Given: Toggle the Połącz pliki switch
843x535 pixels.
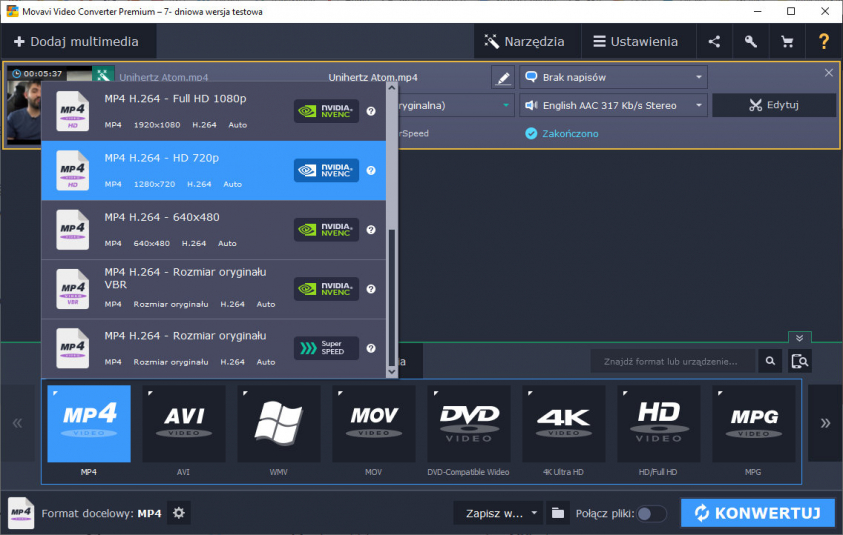Looking at the screenshot, I should tap(651, 513).
